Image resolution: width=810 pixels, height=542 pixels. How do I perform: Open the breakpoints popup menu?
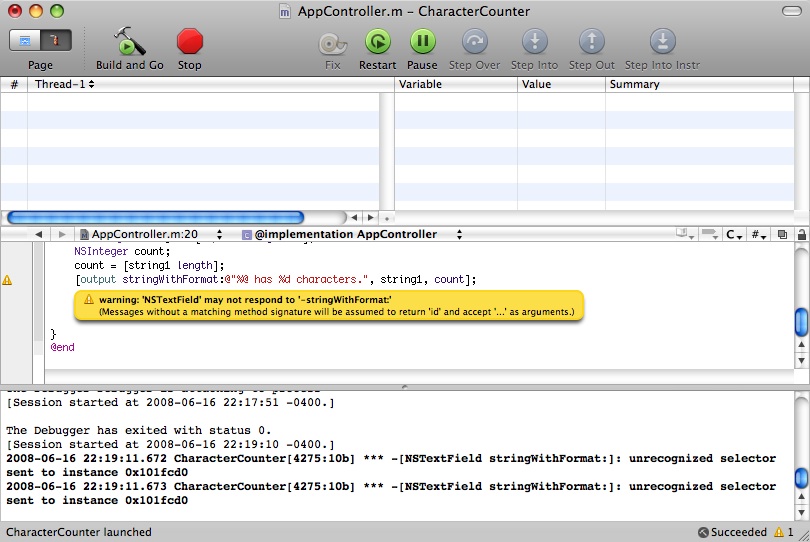coord(710,234)
